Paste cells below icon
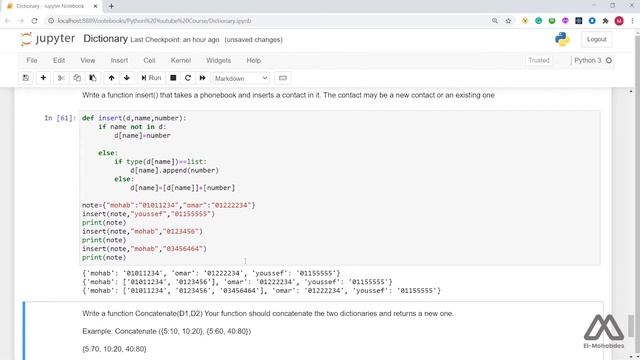640x360 pixels. coord(93,78)
